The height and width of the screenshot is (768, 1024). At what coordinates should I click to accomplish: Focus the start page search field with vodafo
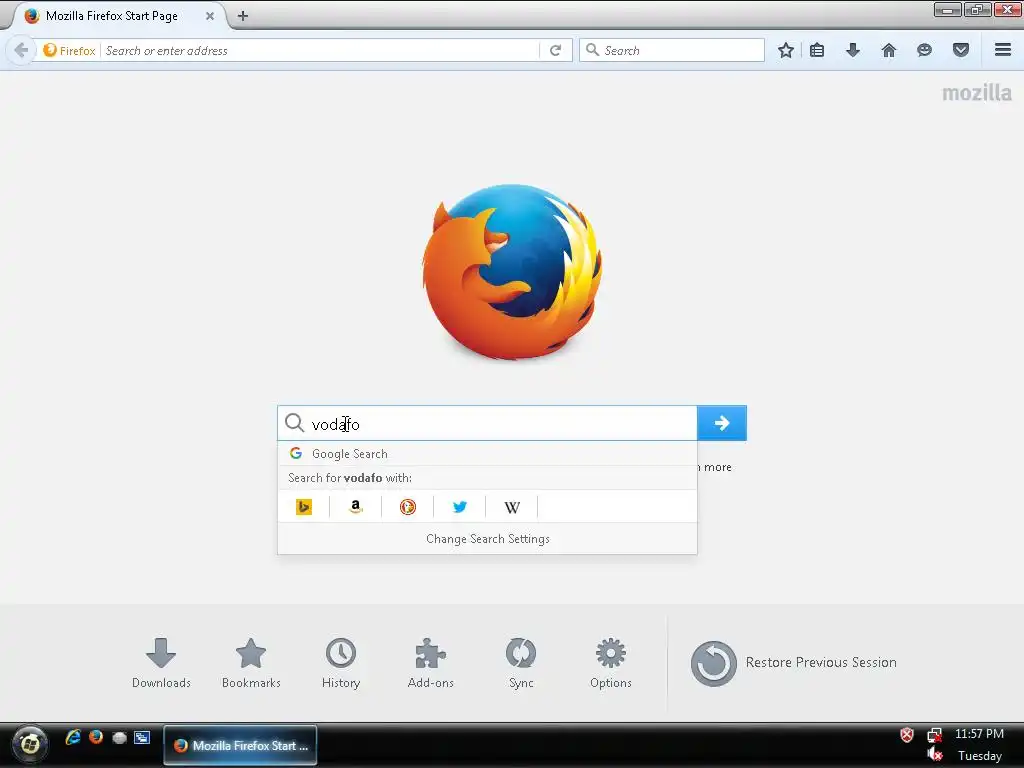point(487,423)
